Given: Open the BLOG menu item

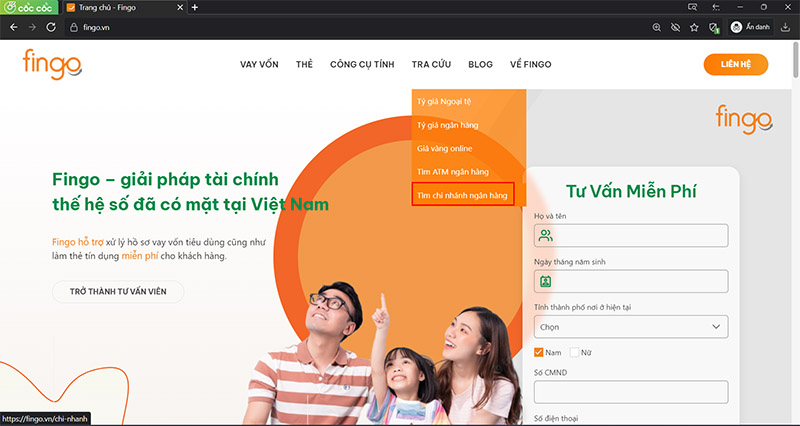Looking at the screenshot, I should coord(481,64).
